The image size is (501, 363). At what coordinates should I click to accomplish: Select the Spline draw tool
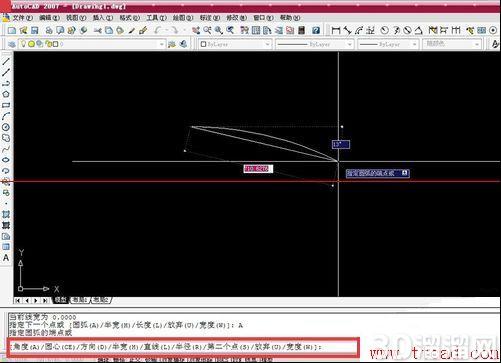pos(6,149)
